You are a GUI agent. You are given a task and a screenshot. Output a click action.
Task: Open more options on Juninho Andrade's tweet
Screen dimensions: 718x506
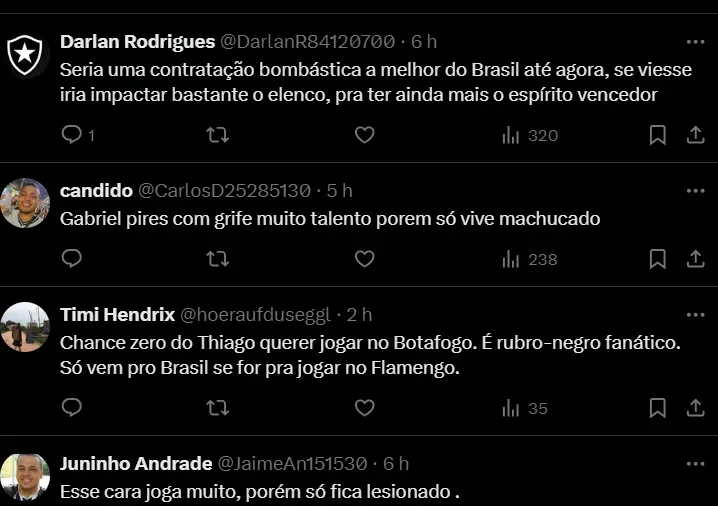point(696,464)
